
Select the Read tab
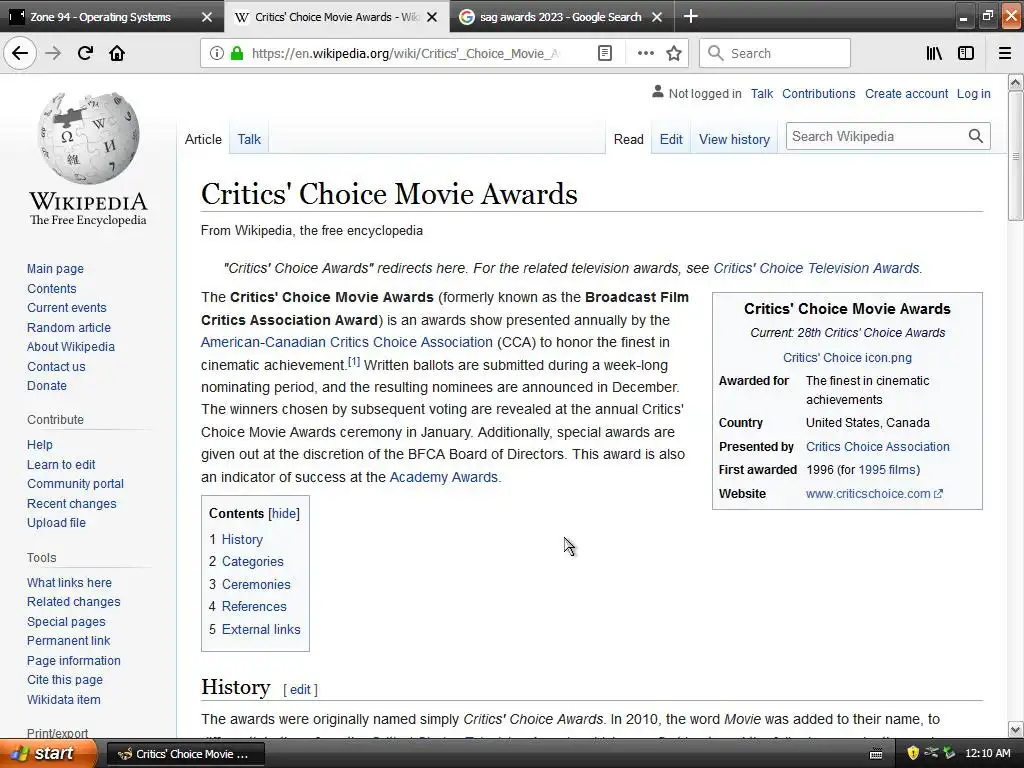pos(628,139)
